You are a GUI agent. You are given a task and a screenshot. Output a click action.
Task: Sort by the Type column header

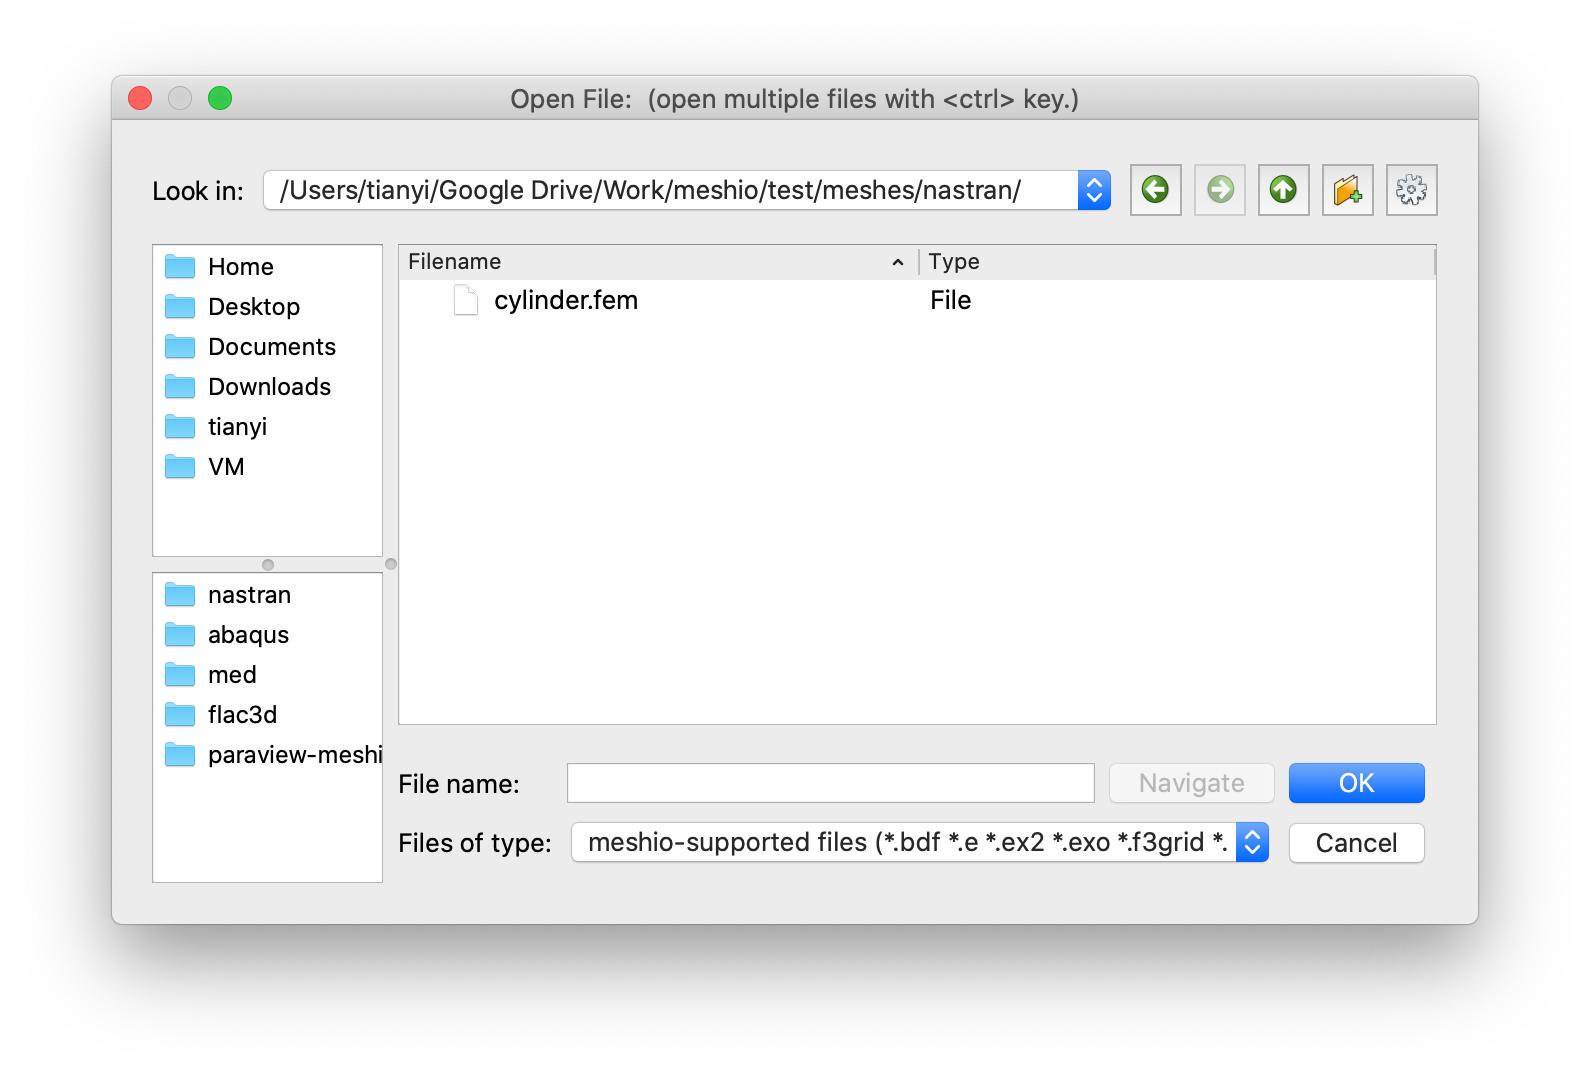tap(1177, 262)
